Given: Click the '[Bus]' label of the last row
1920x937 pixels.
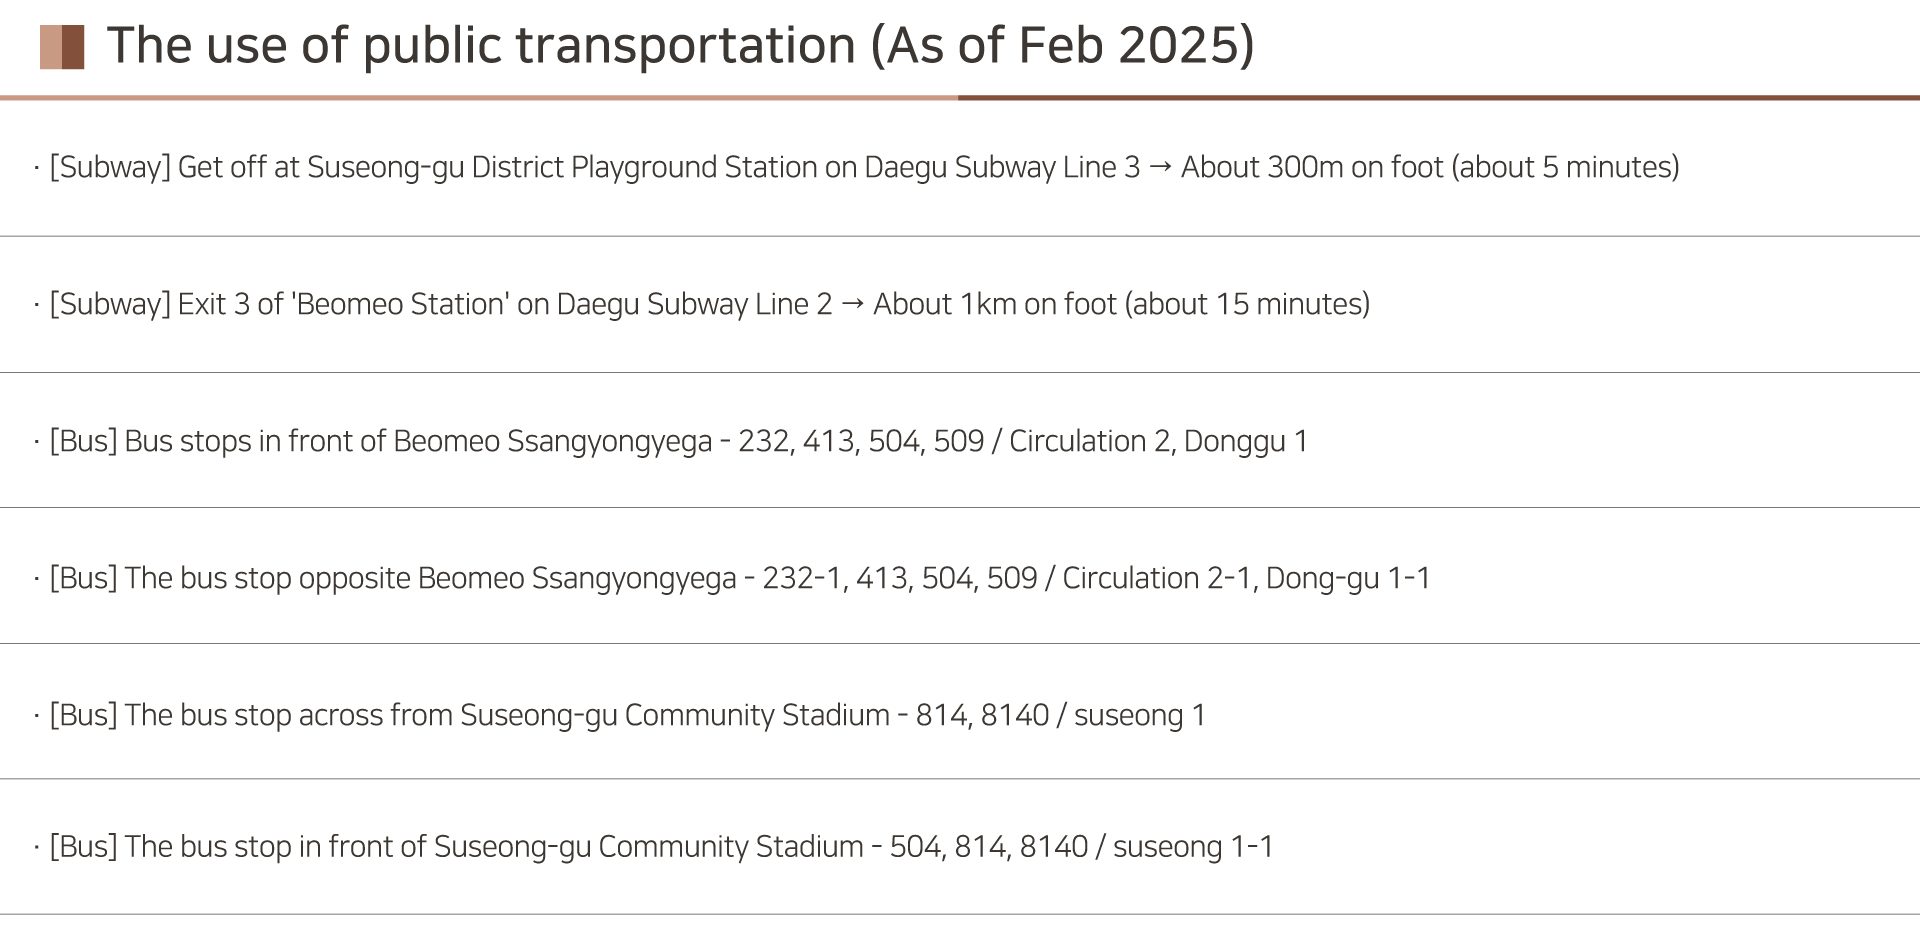Looking at the screenshot, I should pos(83,847).
